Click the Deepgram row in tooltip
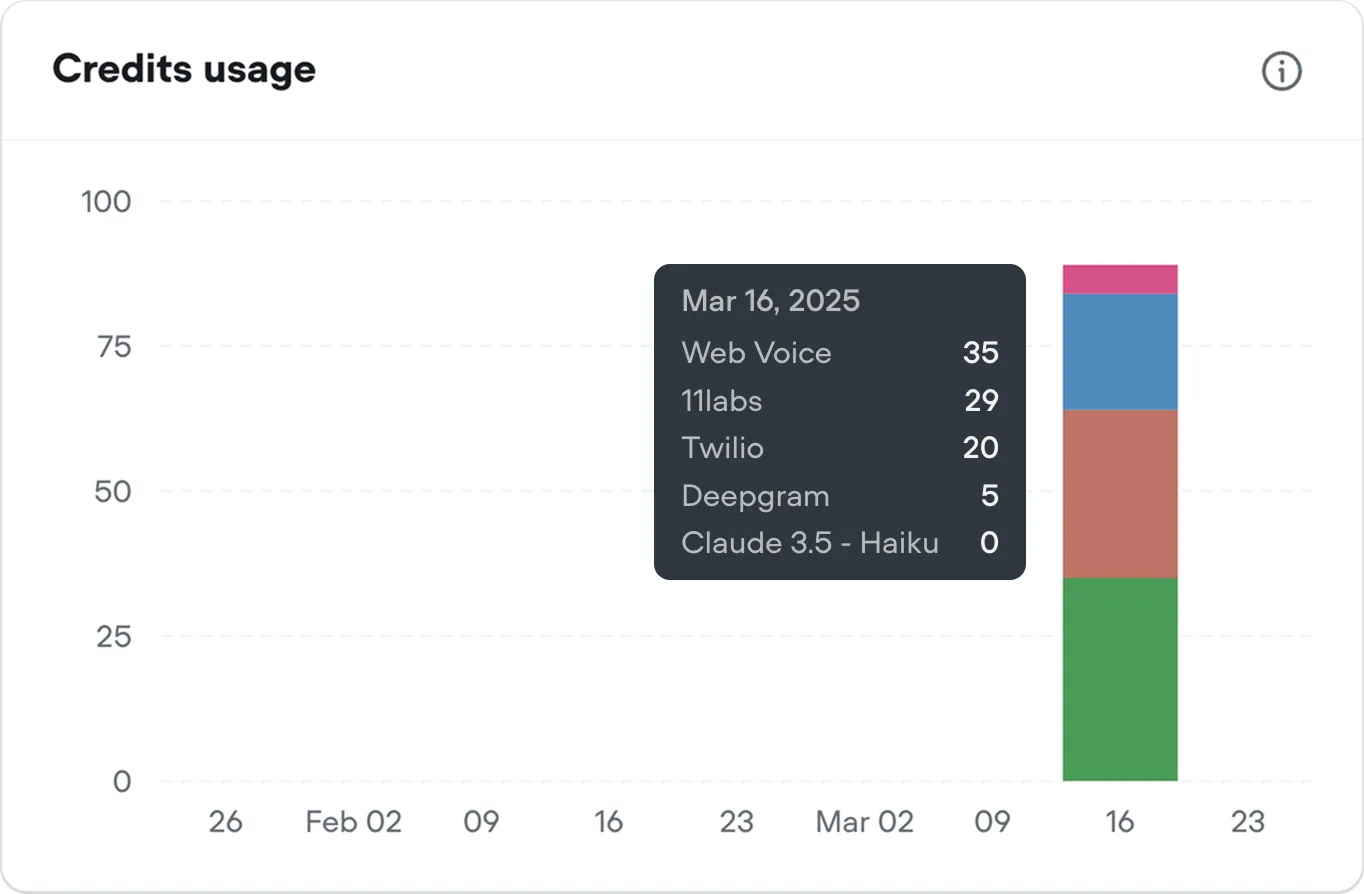This screenshot has height=894, width=1364. coord(840,495)
